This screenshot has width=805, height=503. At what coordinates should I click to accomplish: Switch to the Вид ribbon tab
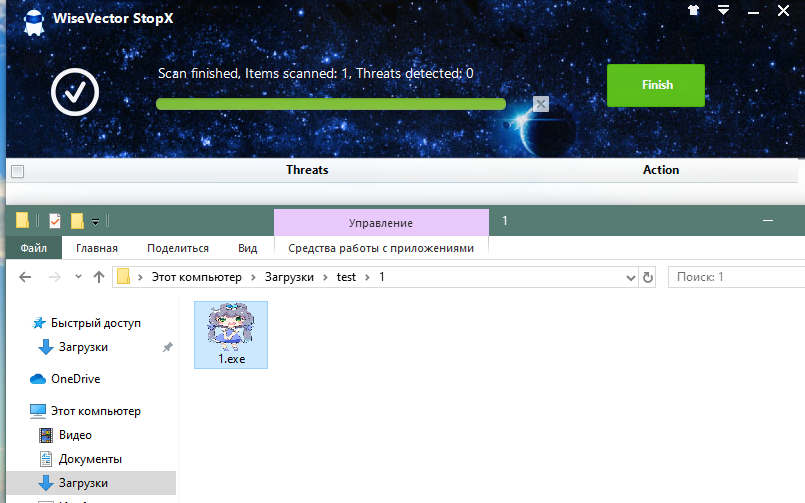(247, 248)
